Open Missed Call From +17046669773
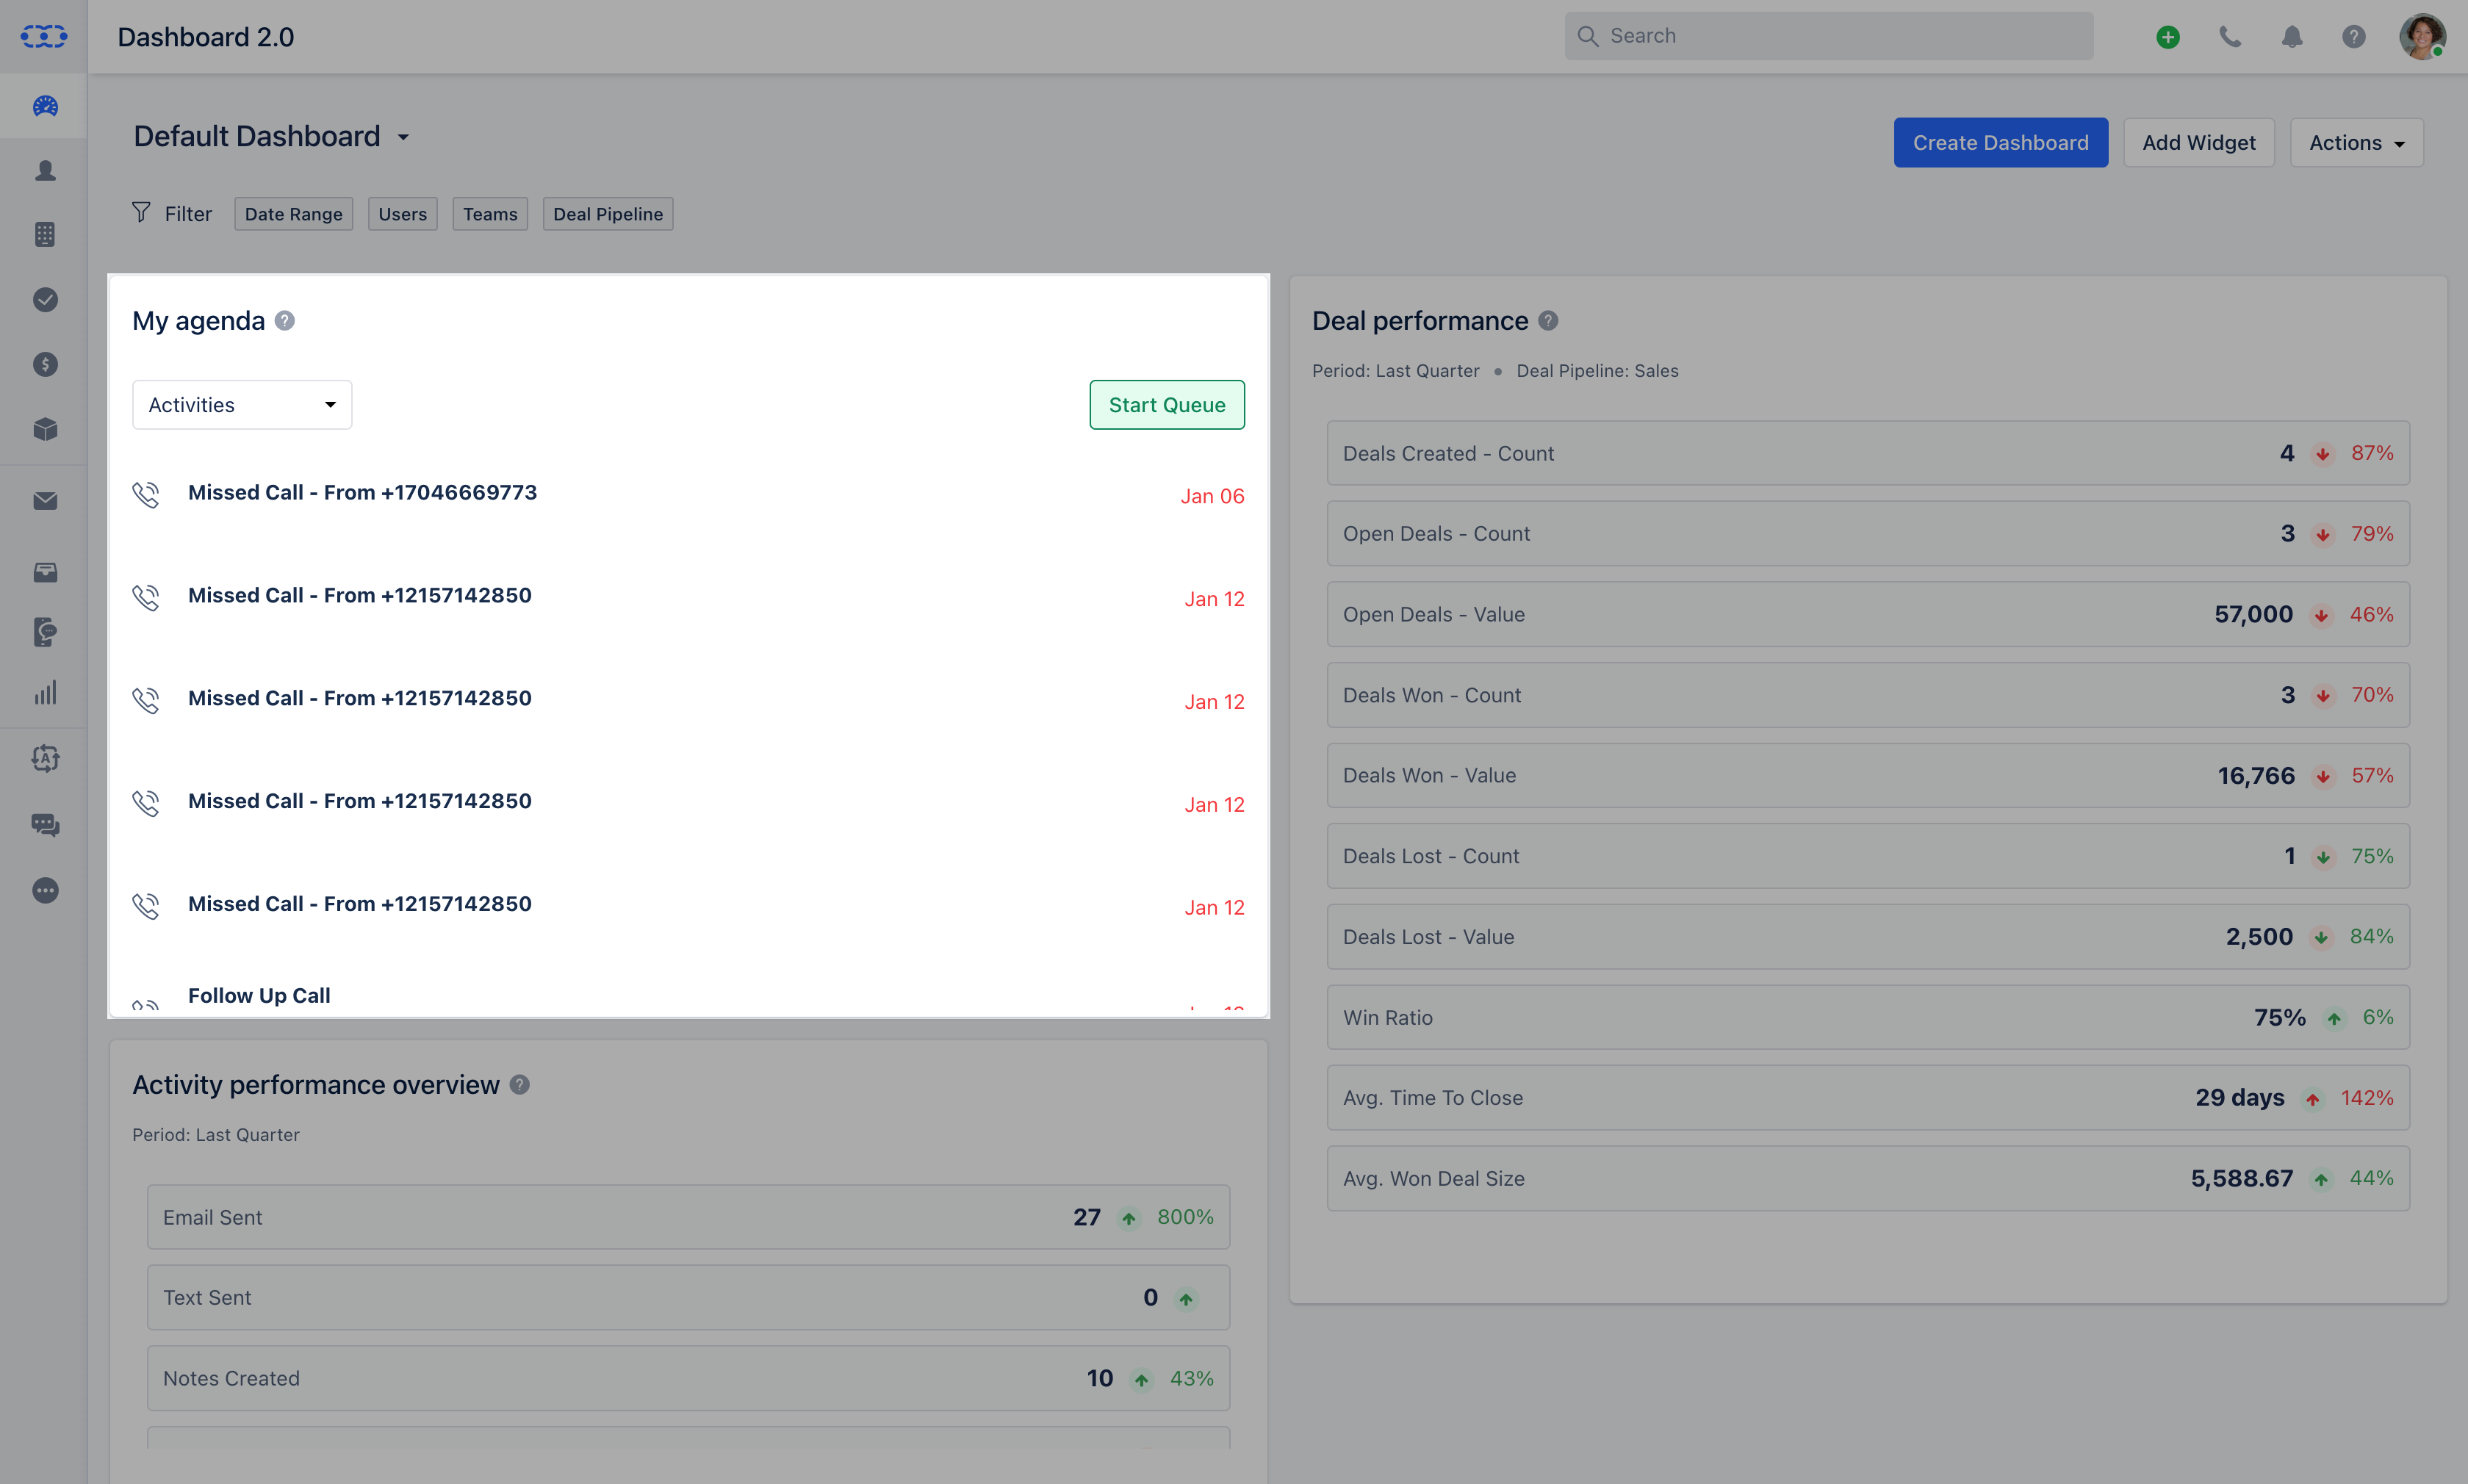This screenshot has height=1484, width=2468. [x=362, y=493]
